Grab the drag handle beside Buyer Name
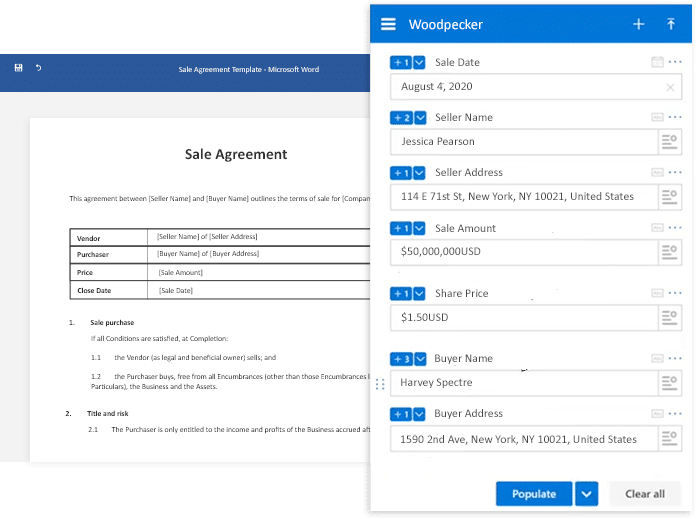The width and height of the screenshot is (696, 519). (379, 383)
